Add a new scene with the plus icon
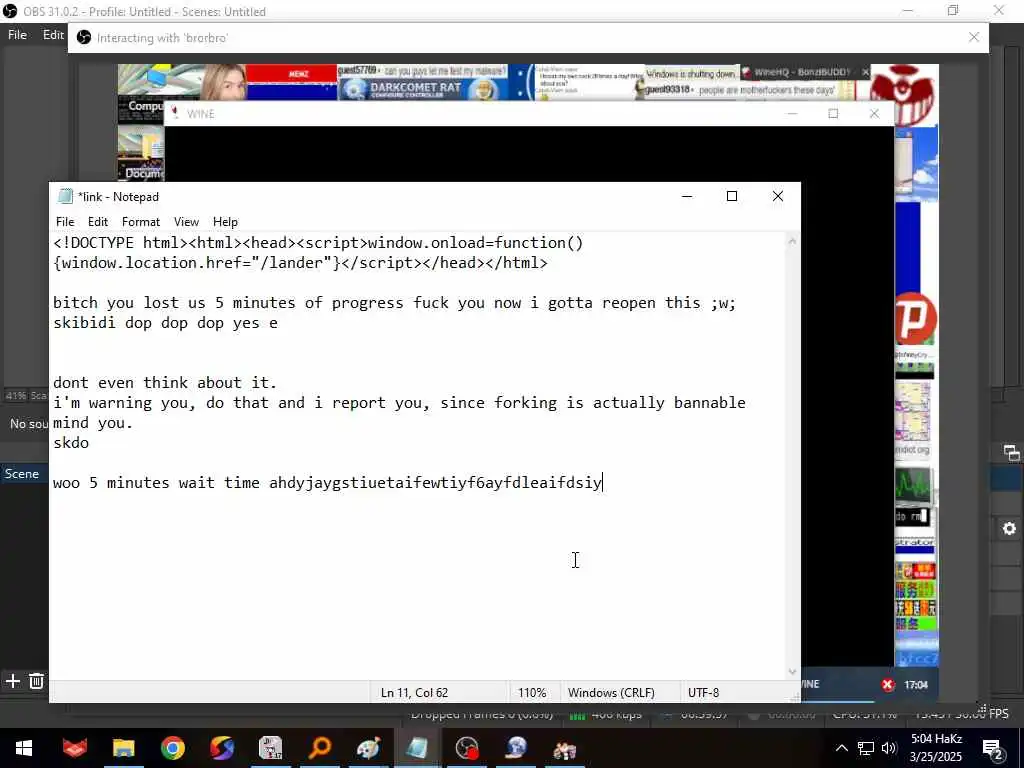 click(x=12, y=681)
